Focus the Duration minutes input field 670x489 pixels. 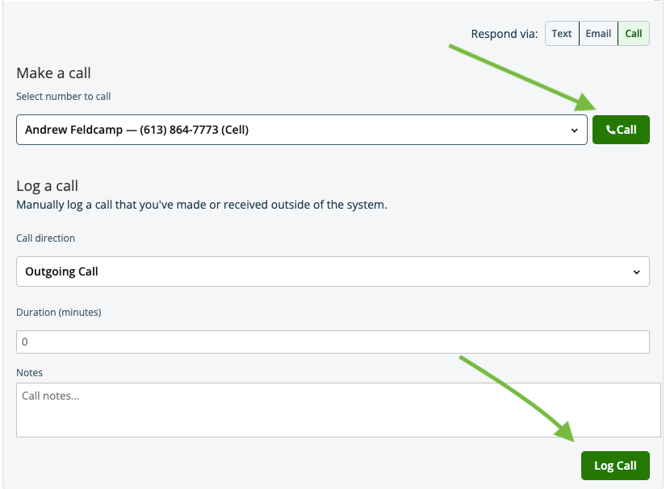333,342
